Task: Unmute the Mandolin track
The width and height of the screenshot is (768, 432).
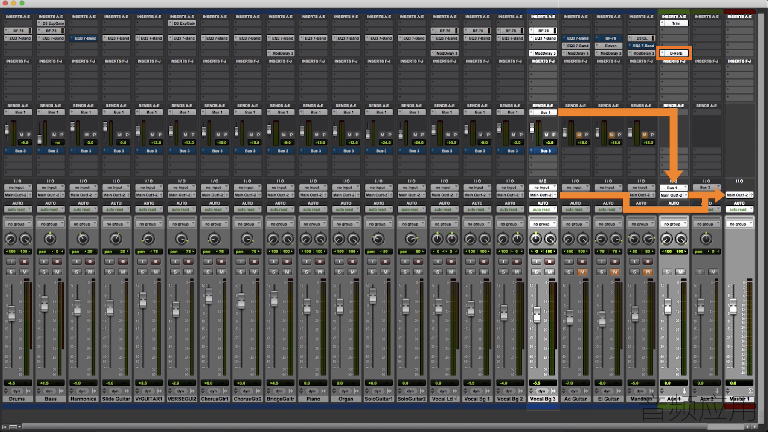Action: click(647, 271)
